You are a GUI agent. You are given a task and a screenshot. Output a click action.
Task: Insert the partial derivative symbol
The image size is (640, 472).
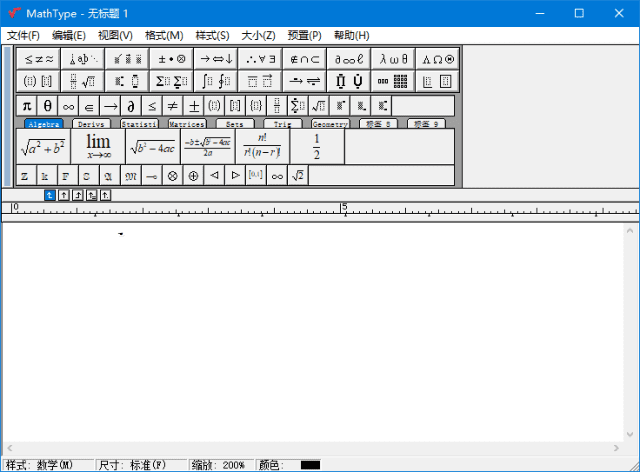pyautogui.click(x=131, y=105)
